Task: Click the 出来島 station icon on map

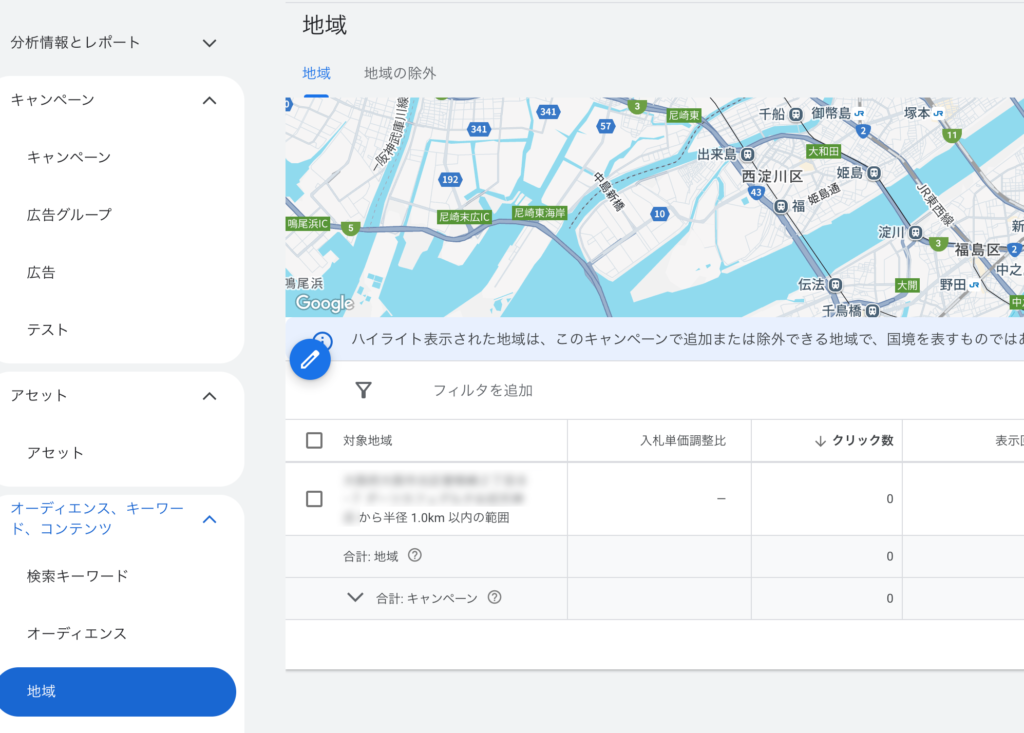Action: coord(748,155)
